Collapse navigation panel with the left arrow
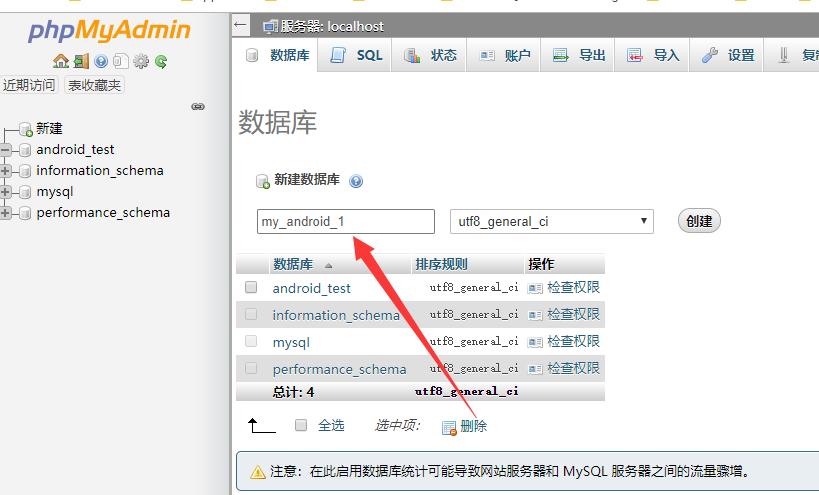 240,25
